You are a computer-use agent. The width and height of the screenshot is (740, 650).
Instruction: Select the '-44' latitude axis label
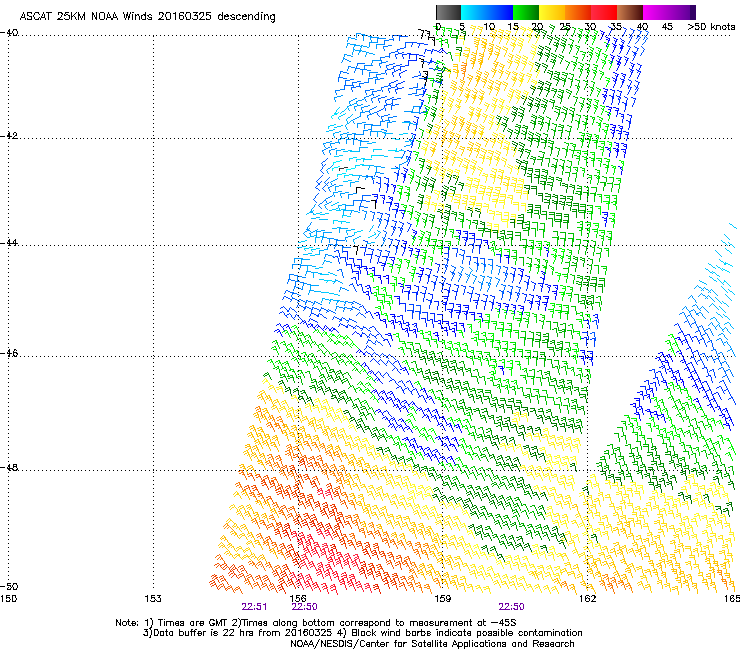click(x=9, y=243)
